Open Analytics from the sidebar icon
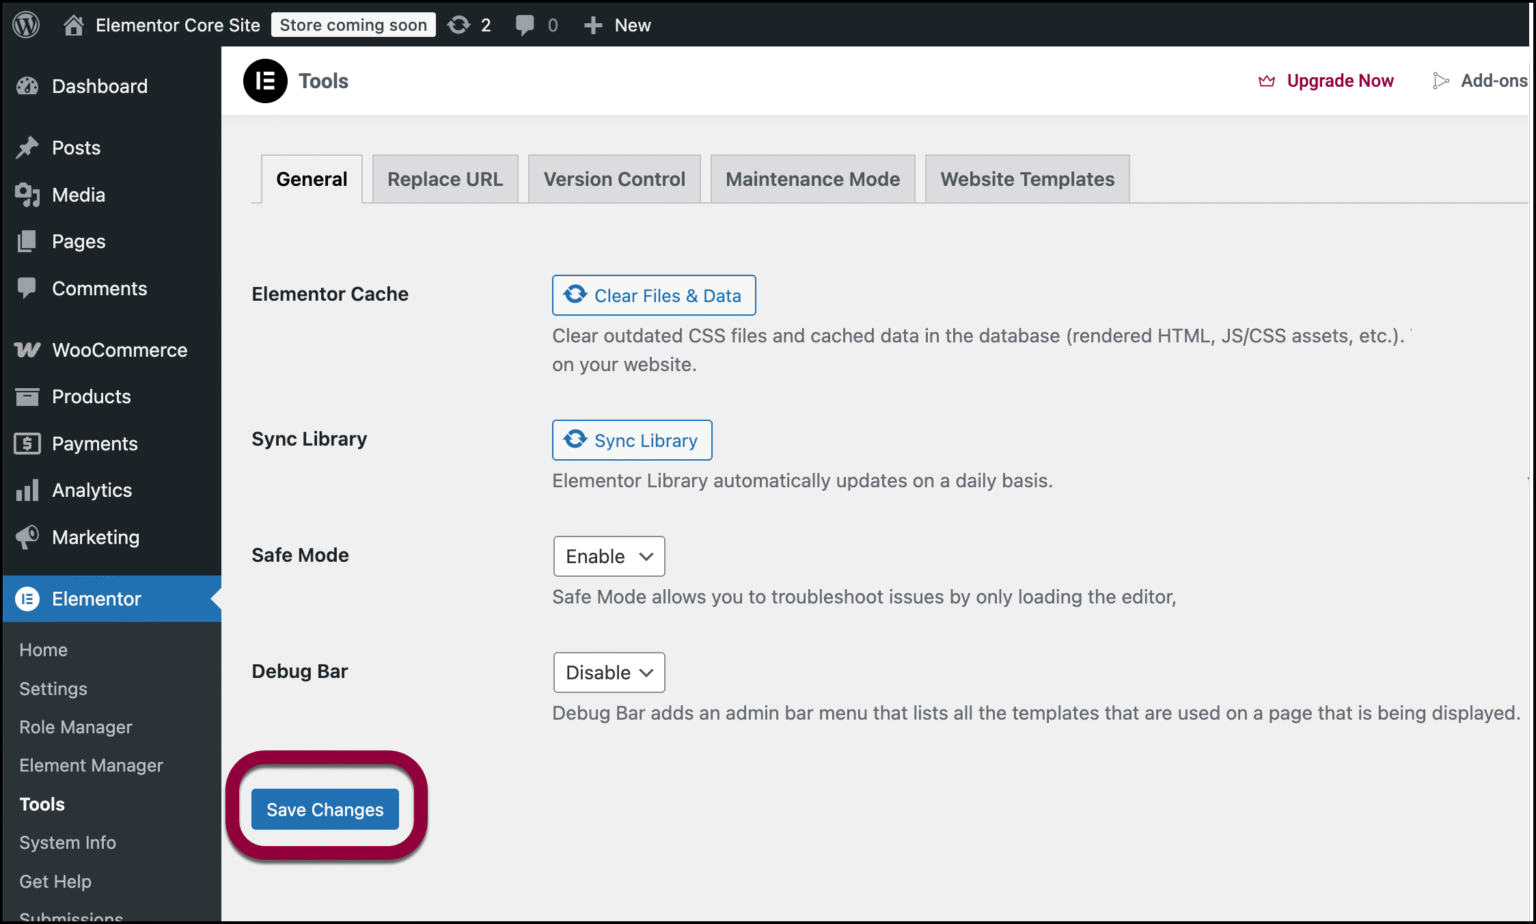This screenshot has height=924, width=1536. [x=27, y=490]
